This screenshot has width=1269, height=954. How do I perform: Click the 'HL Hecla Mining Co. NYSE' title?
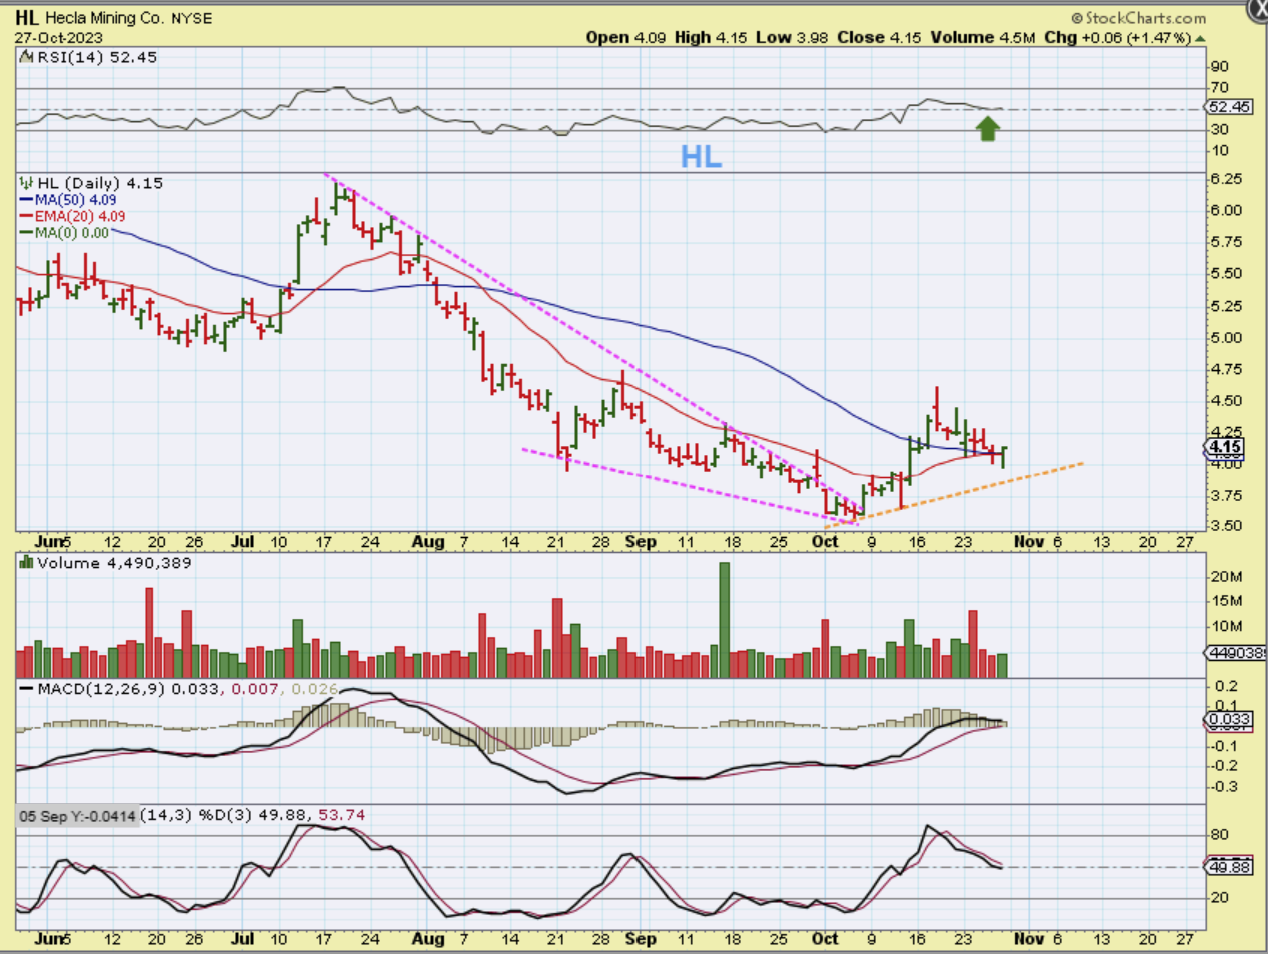point(114,18)
